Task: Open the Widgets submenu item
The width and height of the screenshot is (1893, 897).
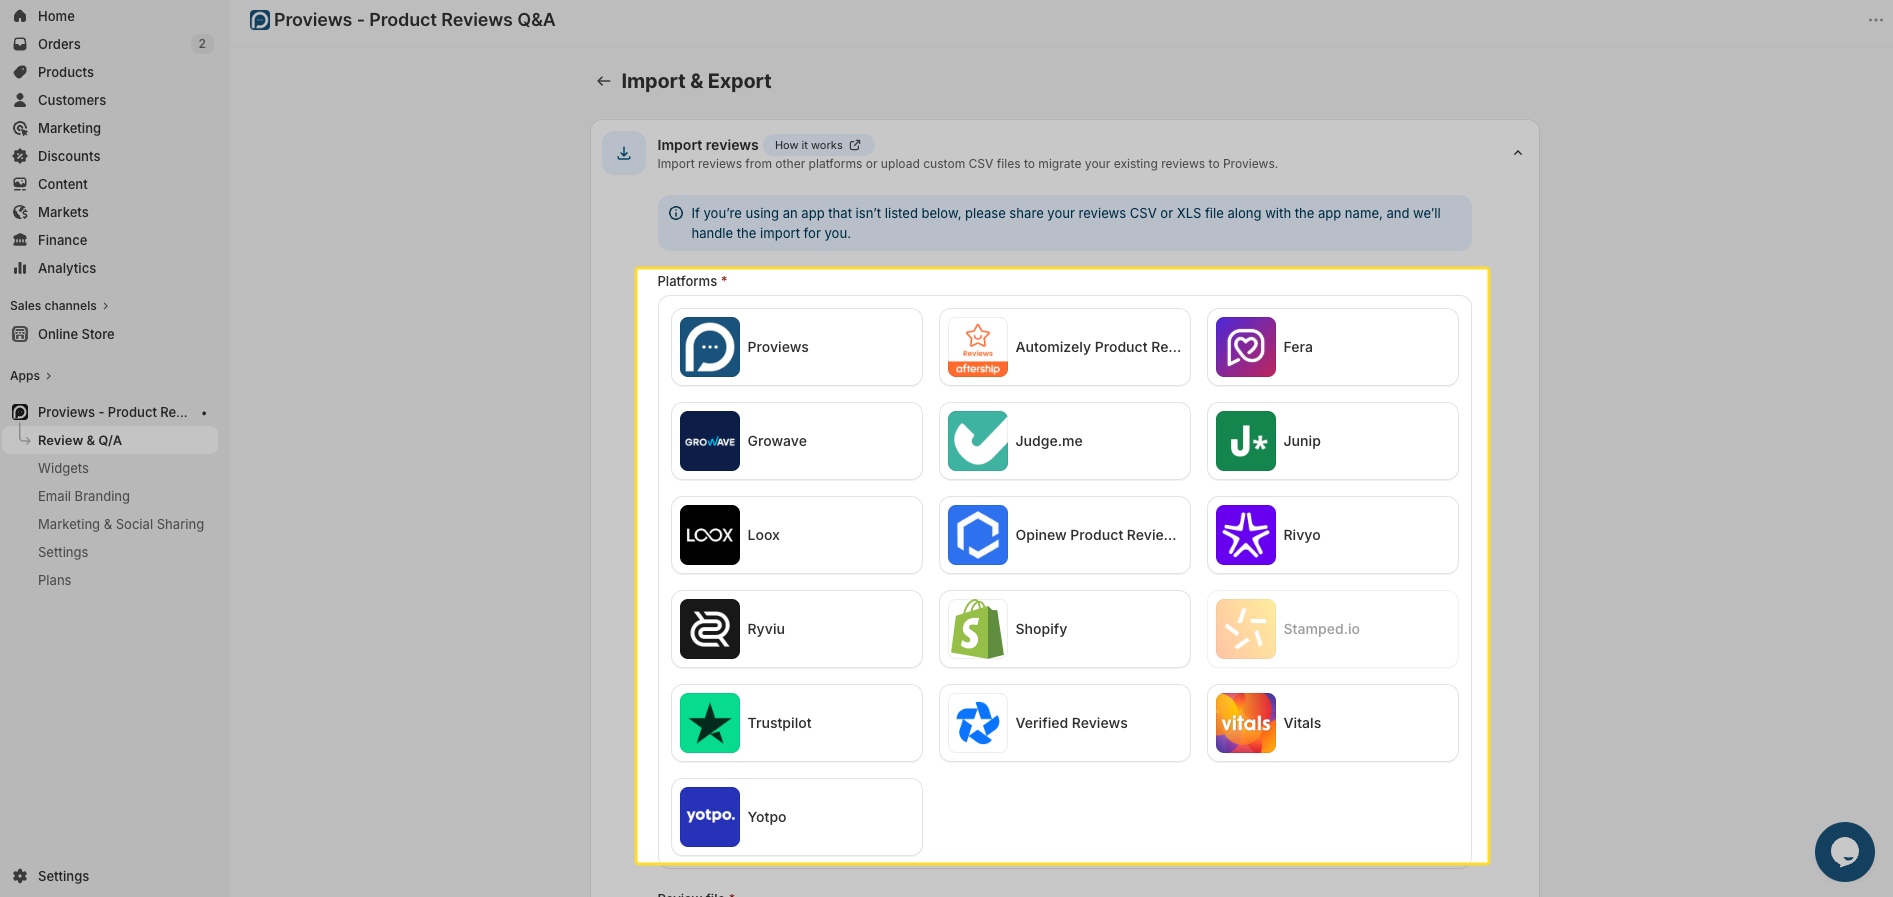Action: [63, 468]
